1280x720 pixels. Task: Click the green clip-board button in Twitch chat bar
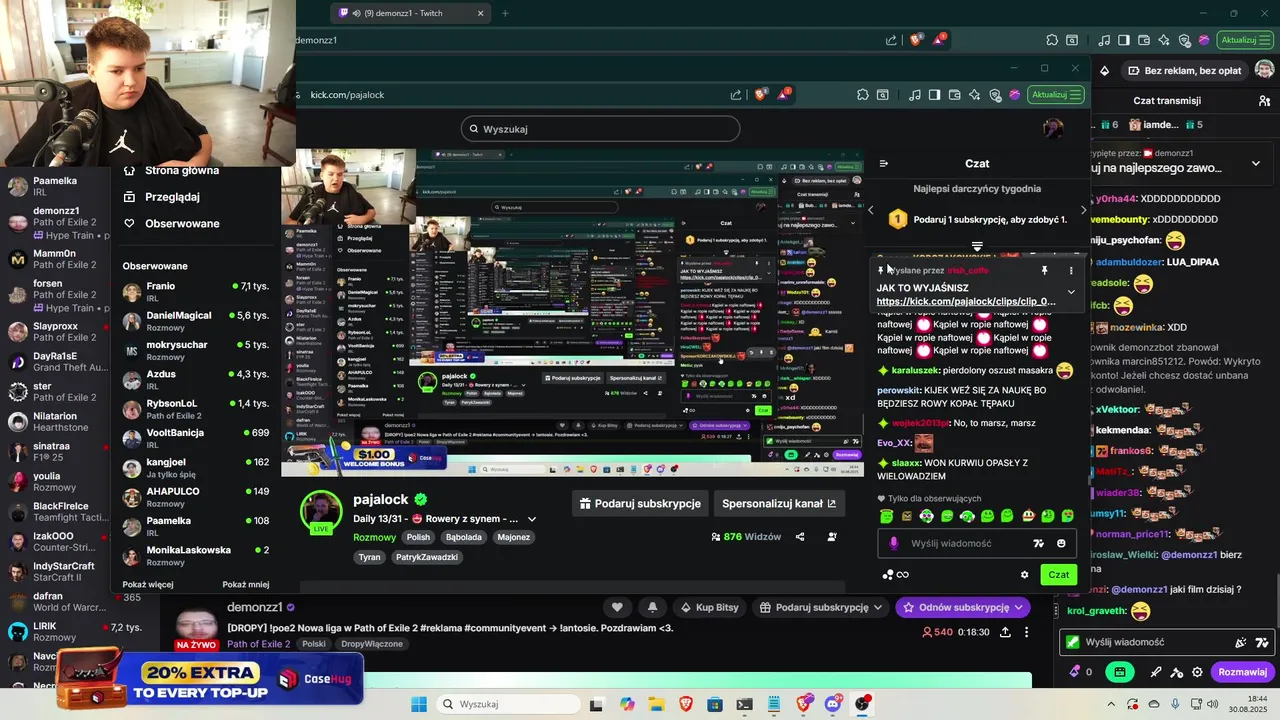[x=1120, y=672]
